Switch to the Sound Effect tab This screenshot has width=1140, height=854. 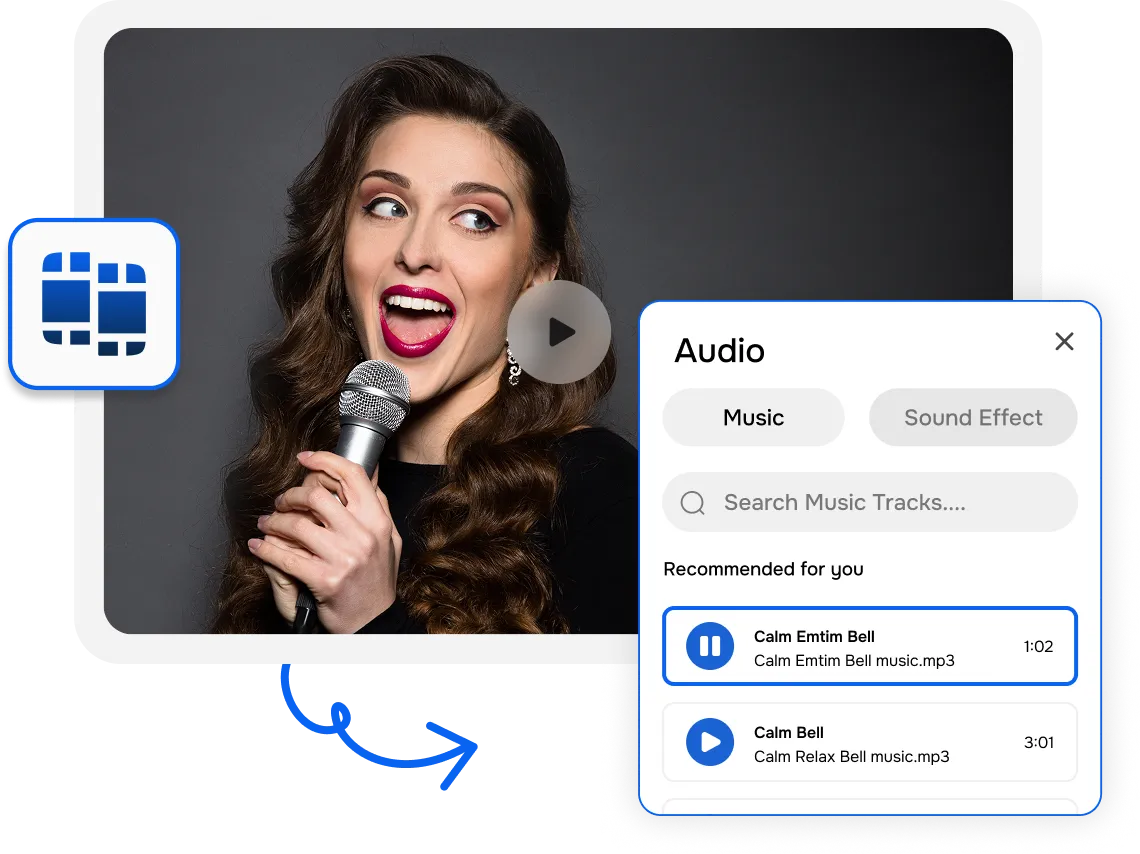coord(973,417)
